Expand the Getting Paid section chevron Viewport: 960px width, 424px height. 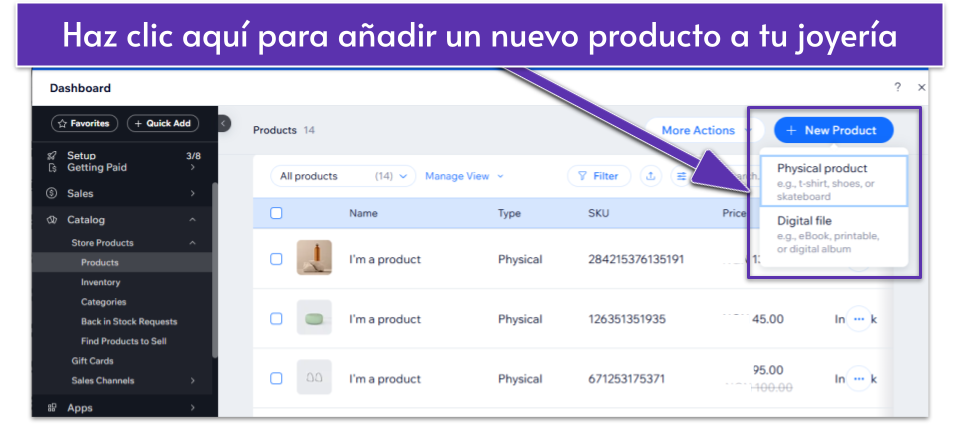(192, 168)
